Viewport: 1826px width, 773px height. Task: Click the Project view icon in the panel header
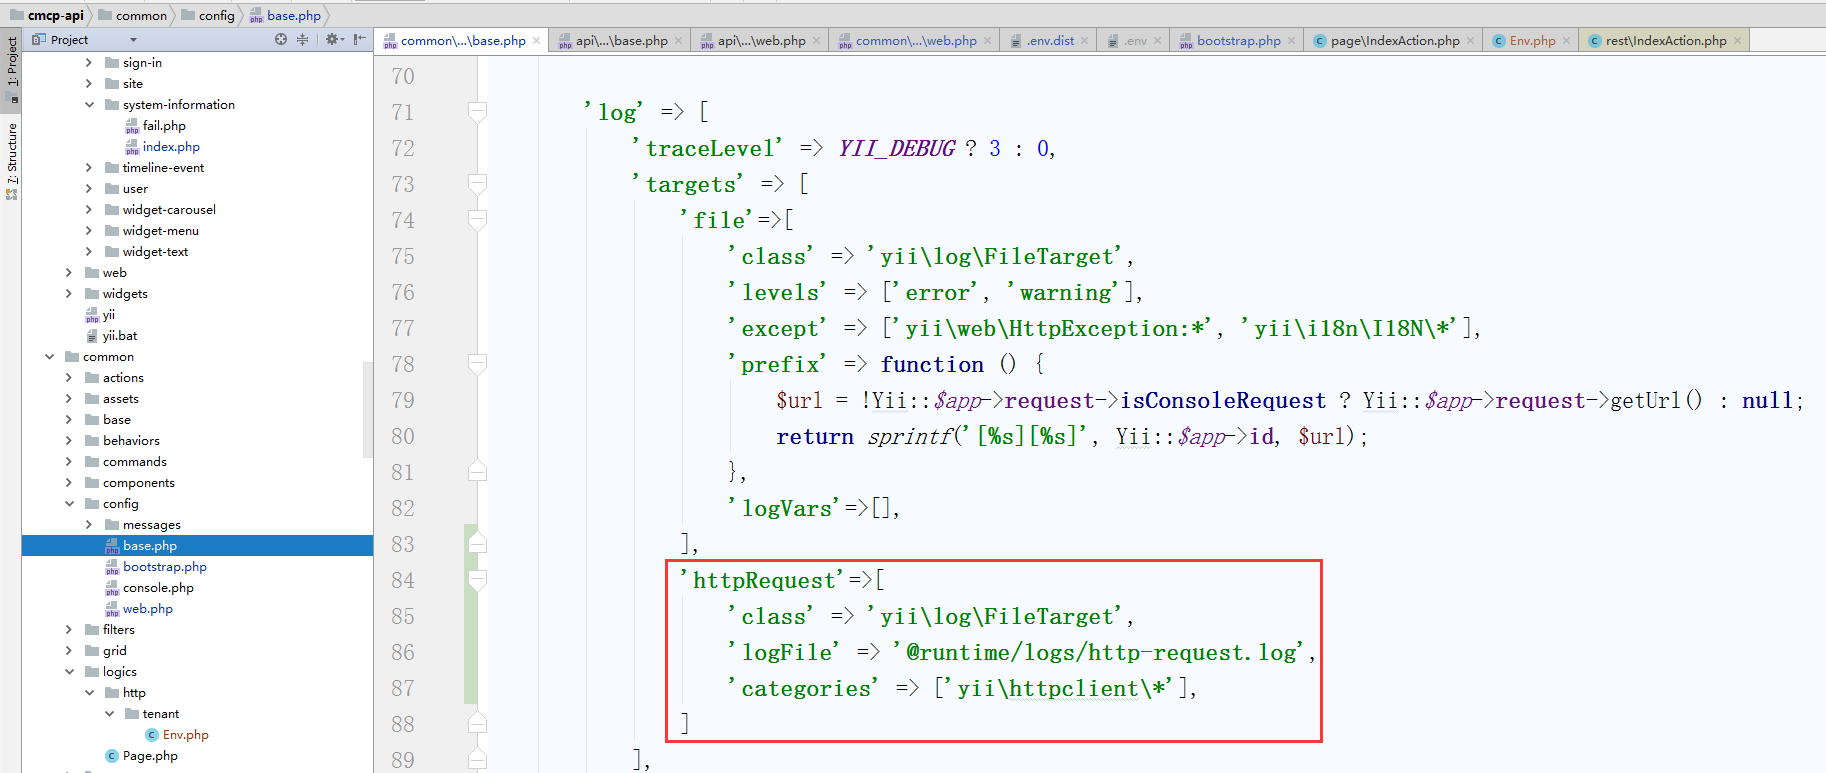tap(38, 40)
